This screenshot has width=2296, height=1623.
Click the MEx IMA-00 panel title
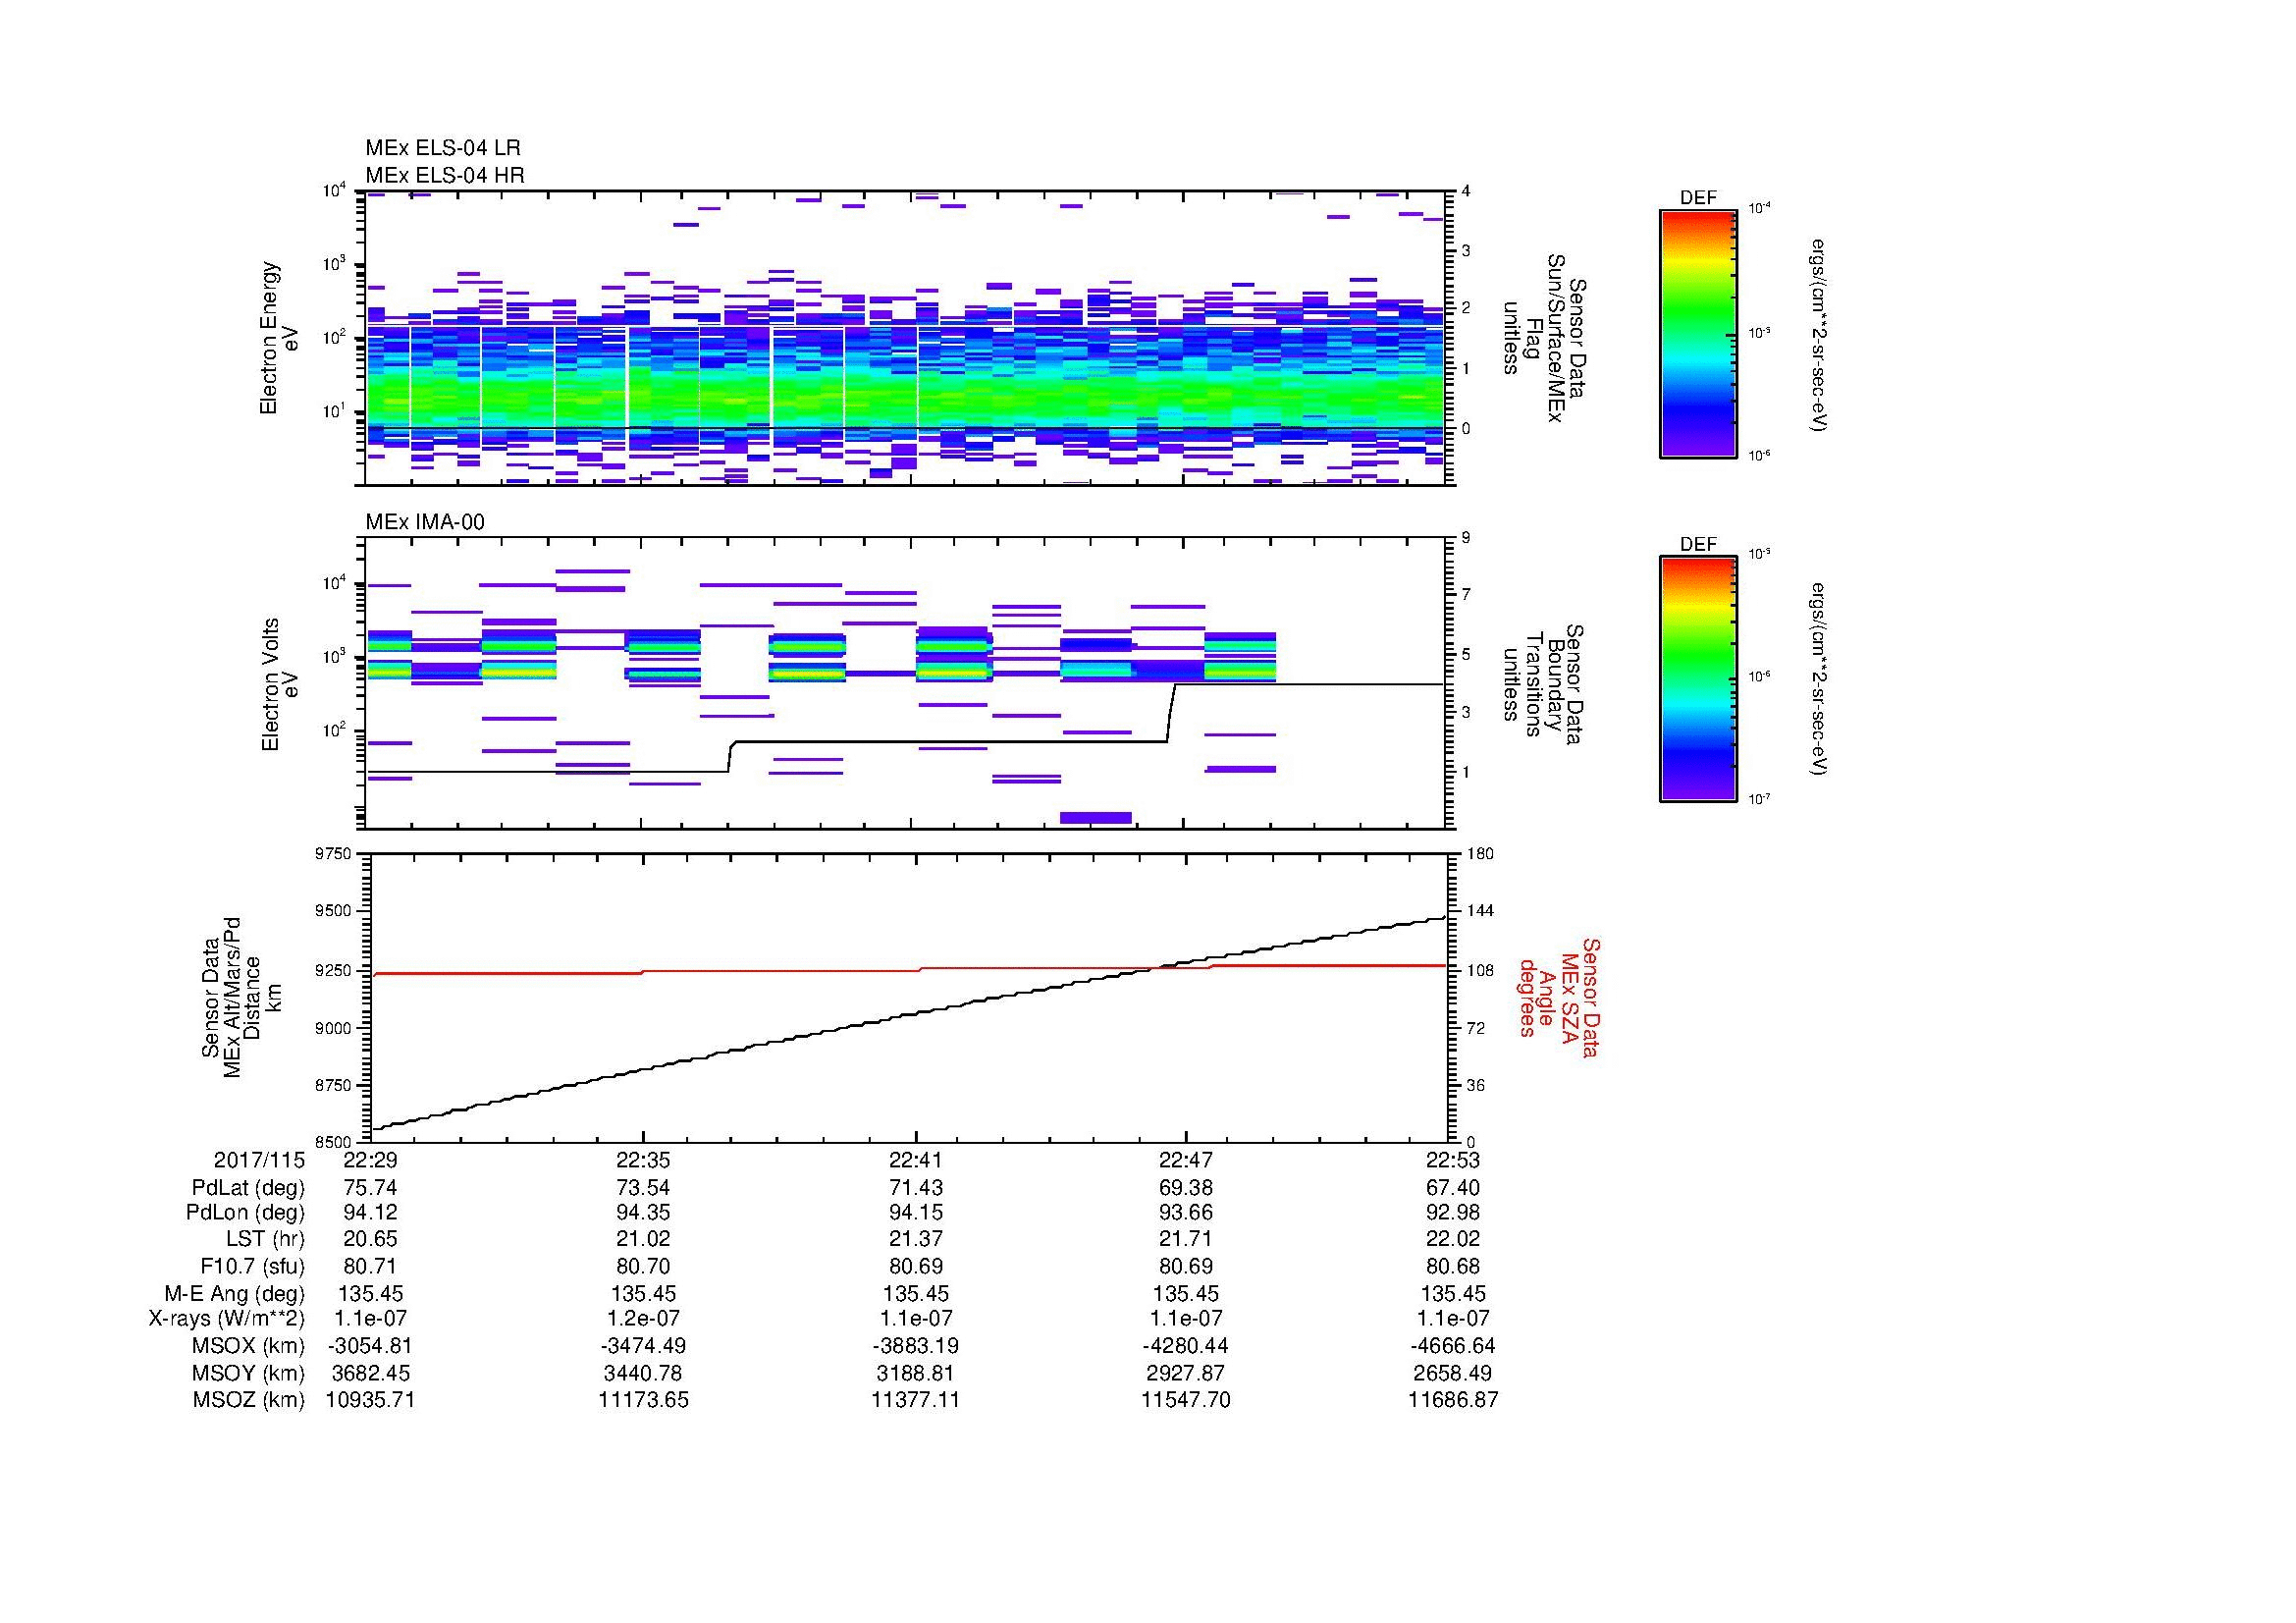coord(425,522)
